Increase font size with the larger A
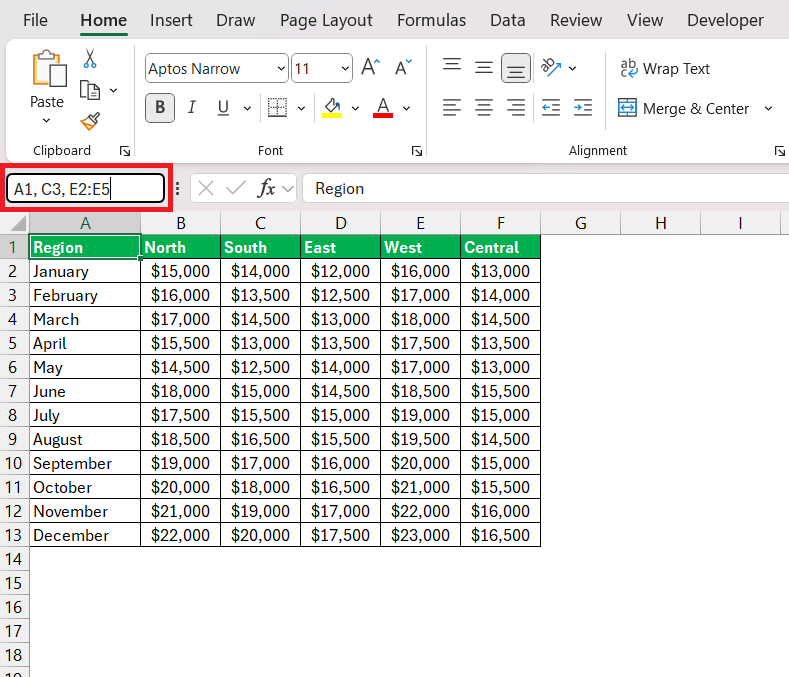 click(x=370, y=67)
